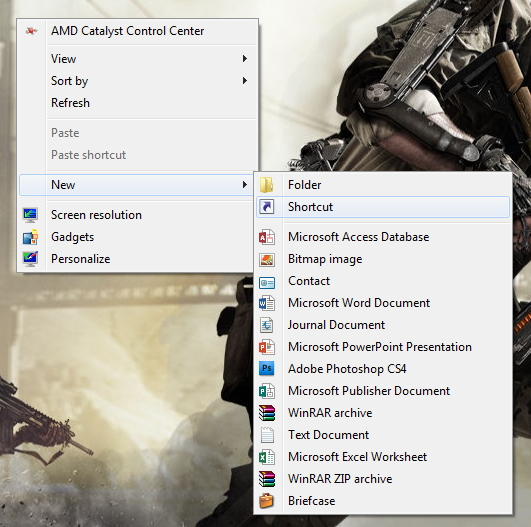The width and height of the screenshot is (531, 527).
Task: Expand the Sort by submenu arrow
Action: pos(245,81)
